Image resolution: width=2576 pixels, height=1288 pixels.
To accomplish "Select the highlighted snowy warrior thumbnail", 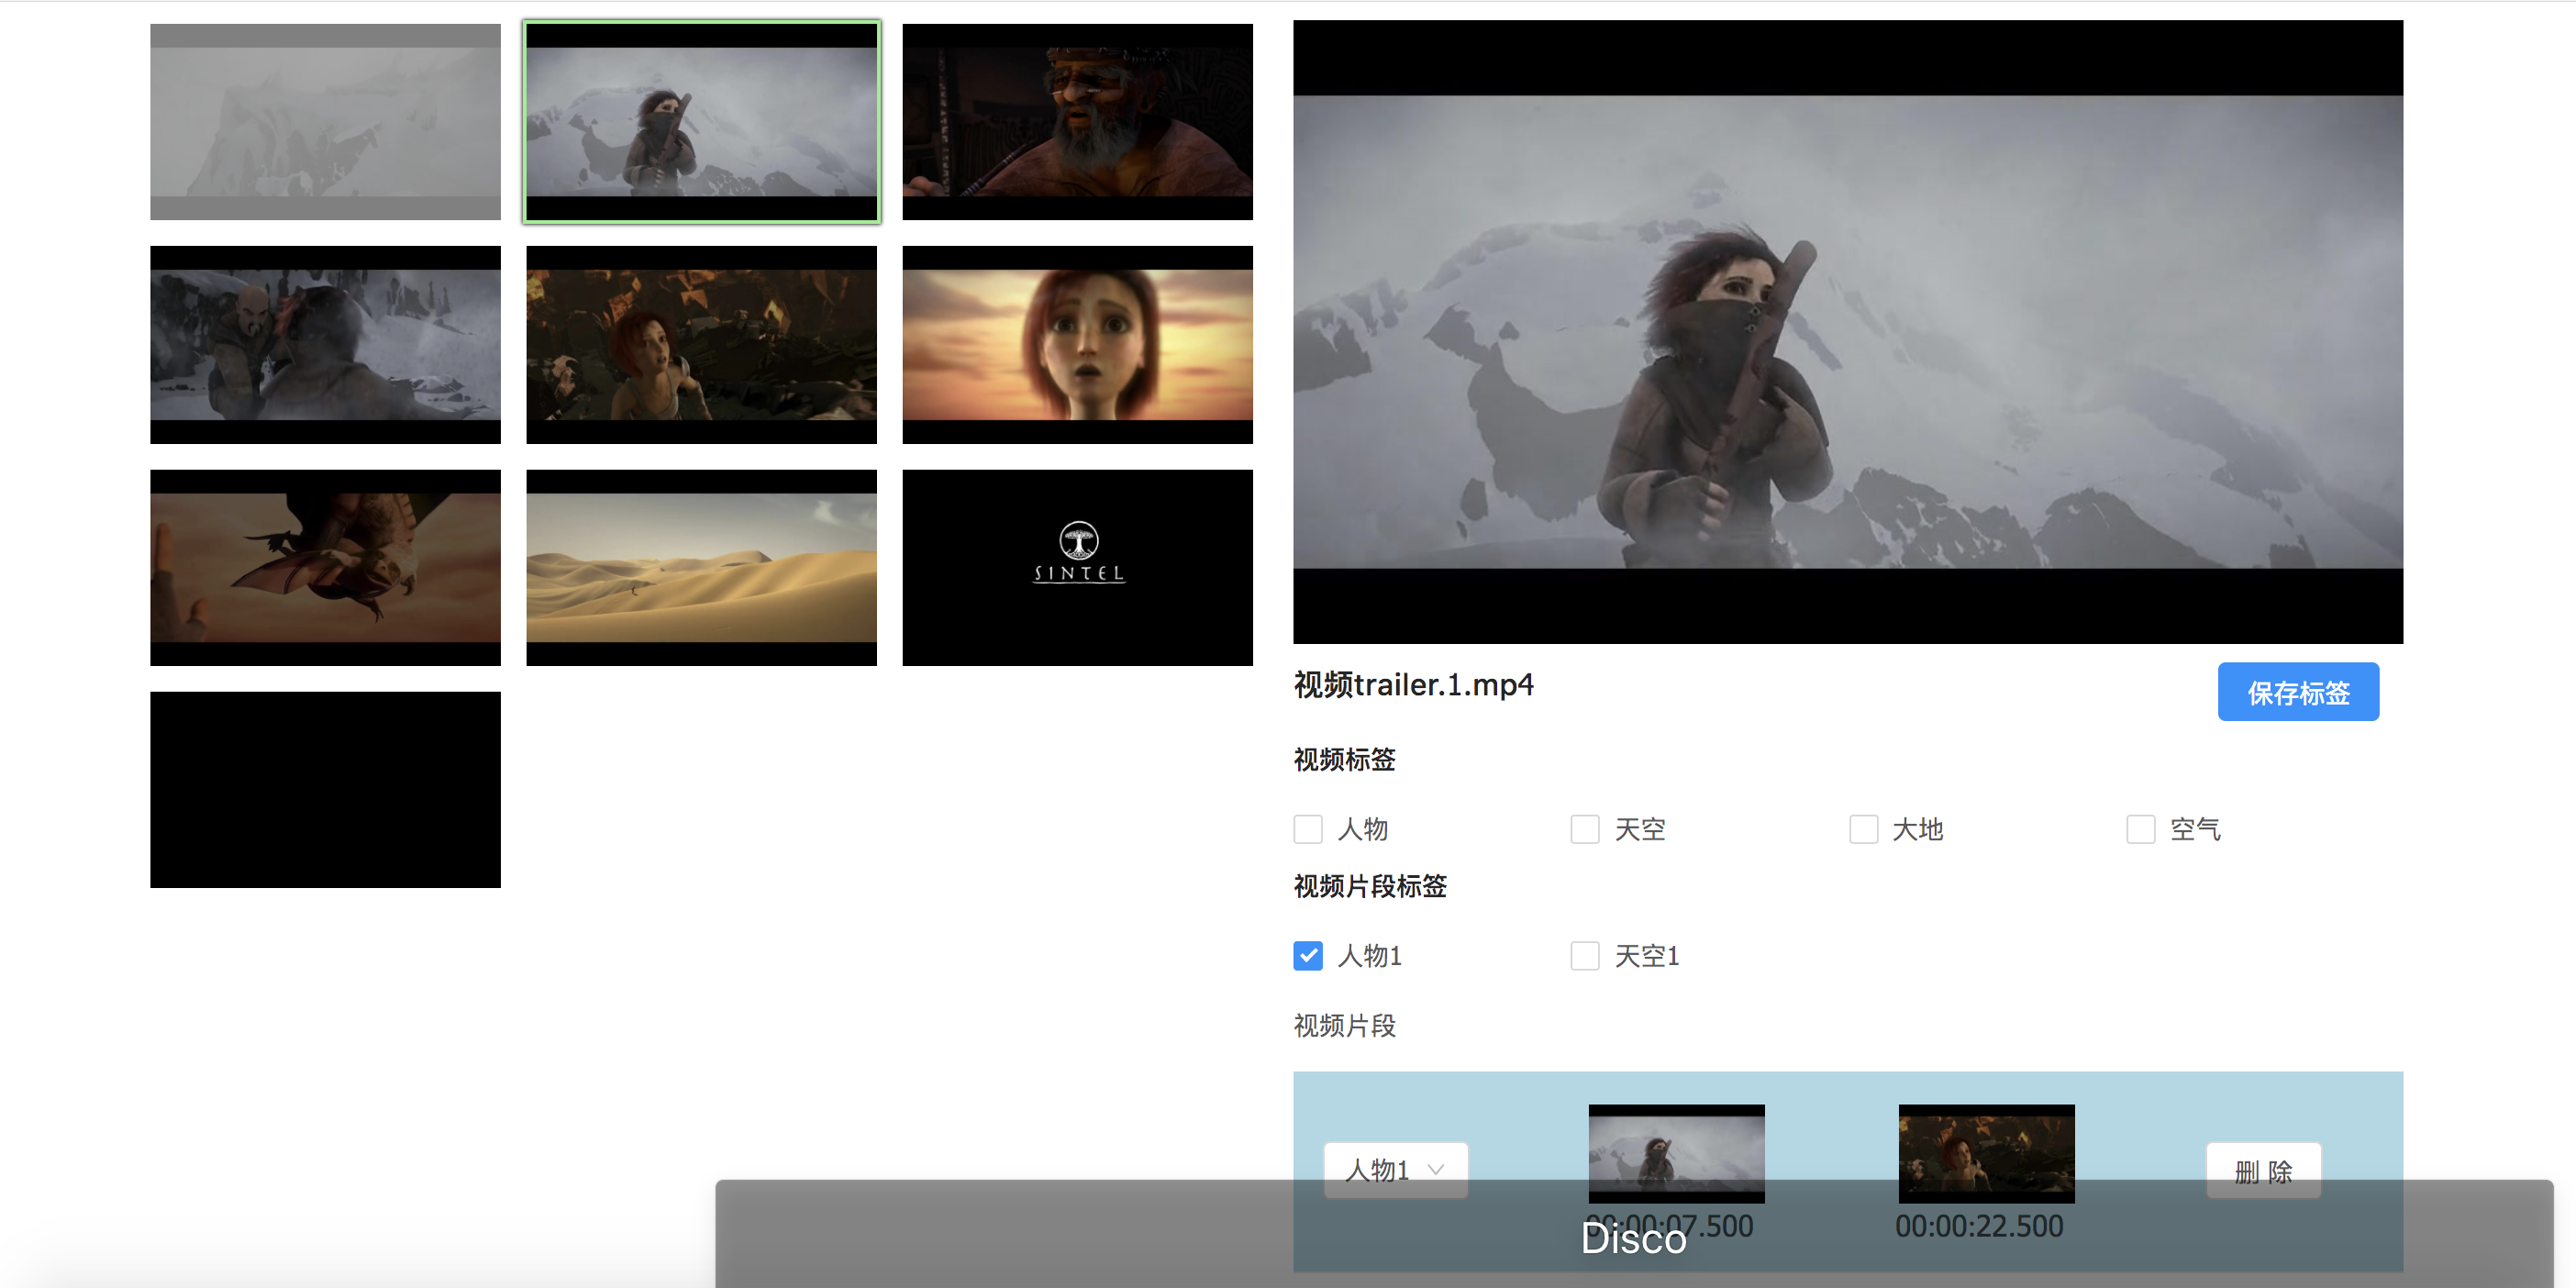I will (x=701, y=121).
